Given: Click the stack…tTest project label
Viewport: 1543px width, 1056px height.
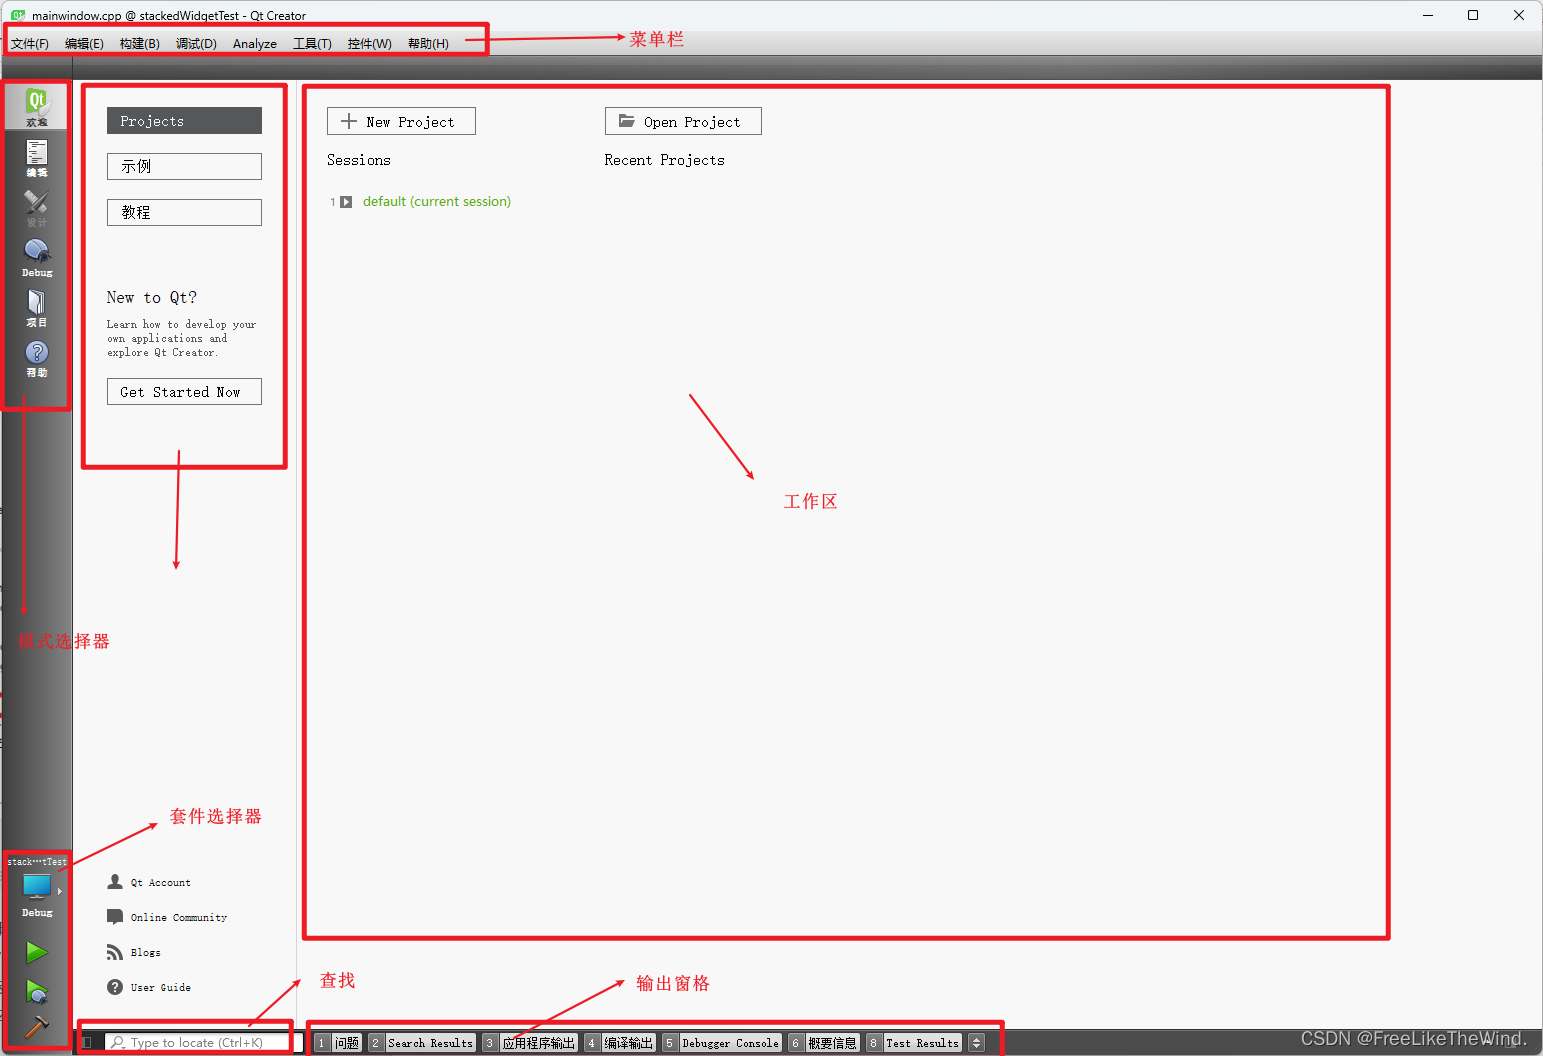Looking at the screenshot, I should [37, 862].
